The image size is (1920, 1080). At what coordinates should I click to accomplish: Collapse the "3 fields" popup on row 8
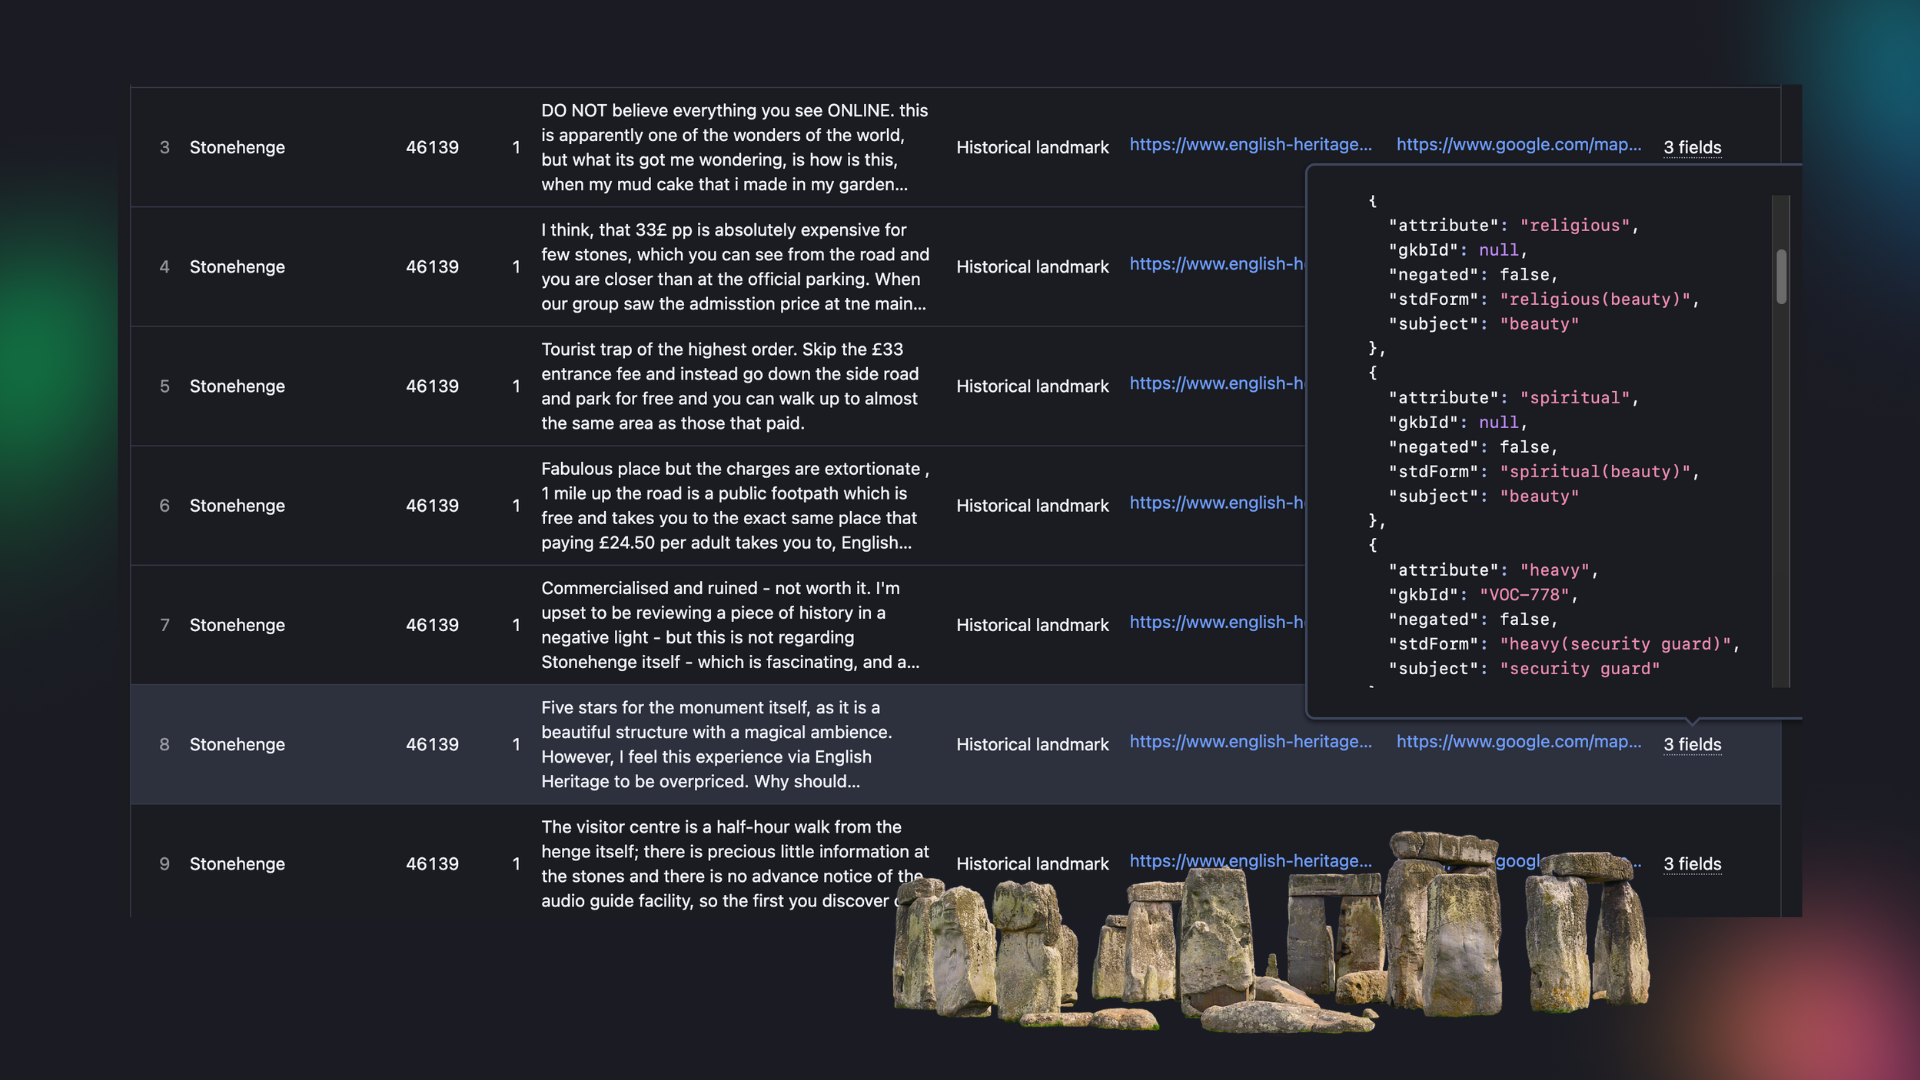tap(1692, 744)
